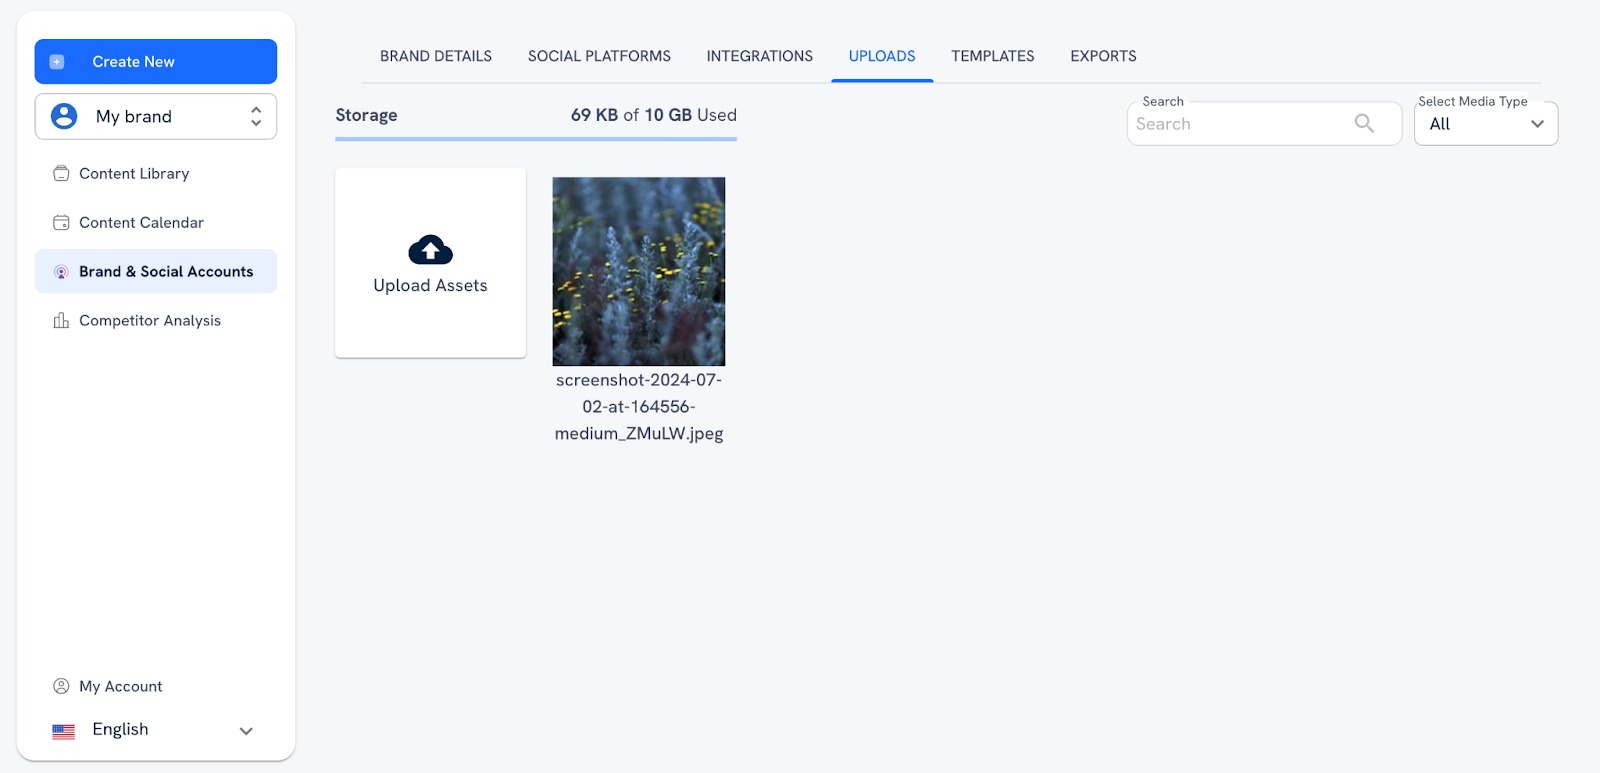The width and height of the screenshot is (1600, 773).
Task: Click the Content Library icon
Action: tap(61, 174)
